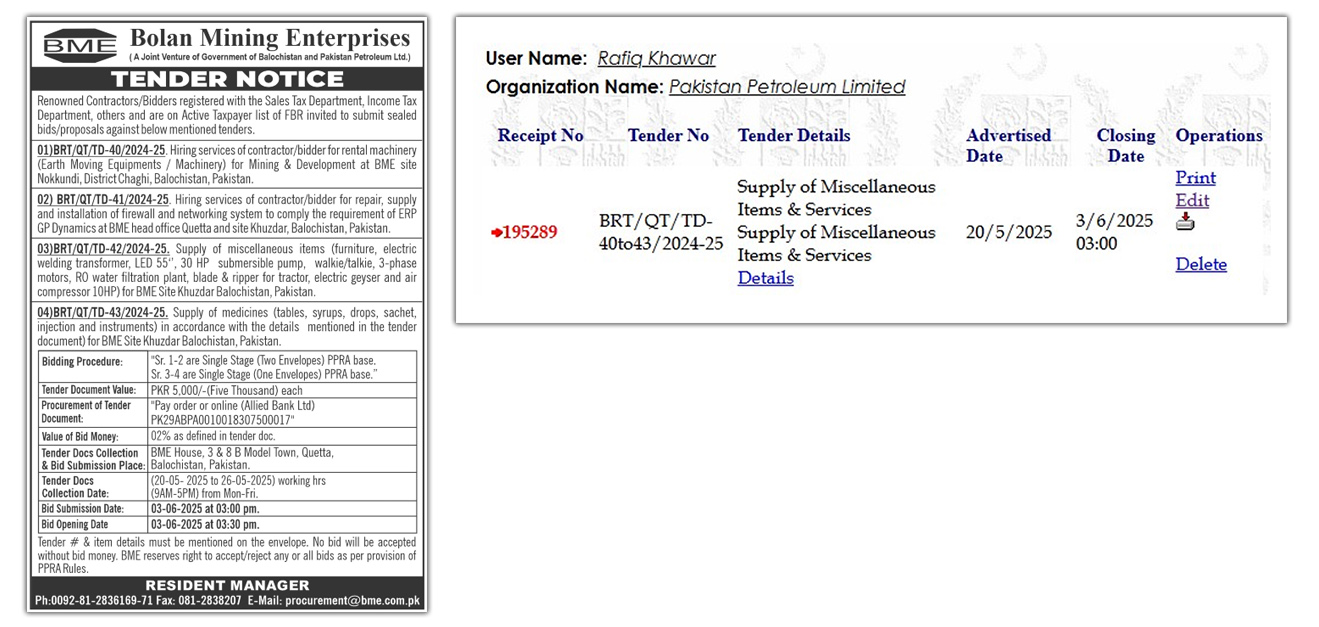Click the BME logo in the tender notice
The height and width of the screenshot is (627, 1319).
(x=80, y=45)
